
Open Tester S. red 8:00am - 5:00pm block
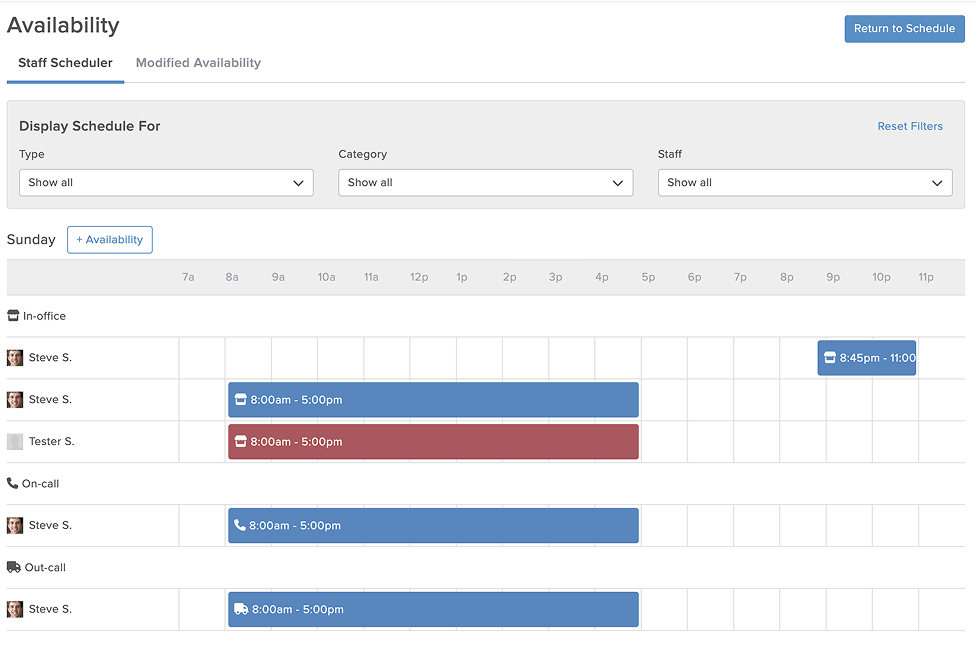(433, 442)
